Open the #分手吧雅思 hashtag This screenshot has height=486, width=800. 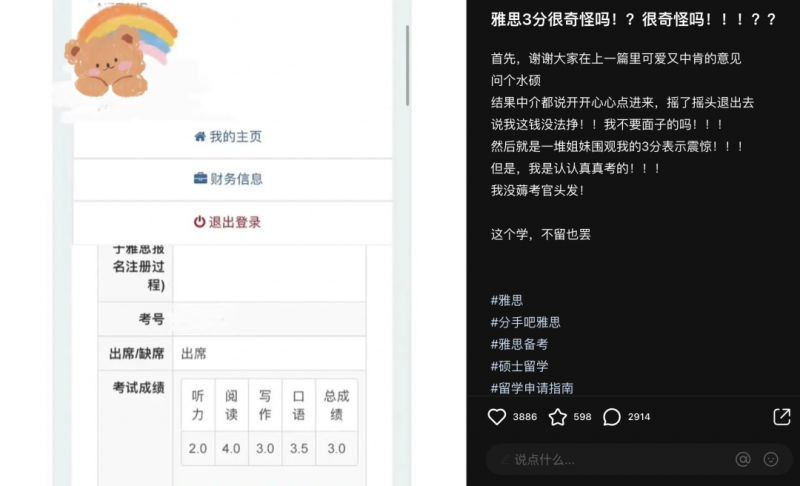526,322
